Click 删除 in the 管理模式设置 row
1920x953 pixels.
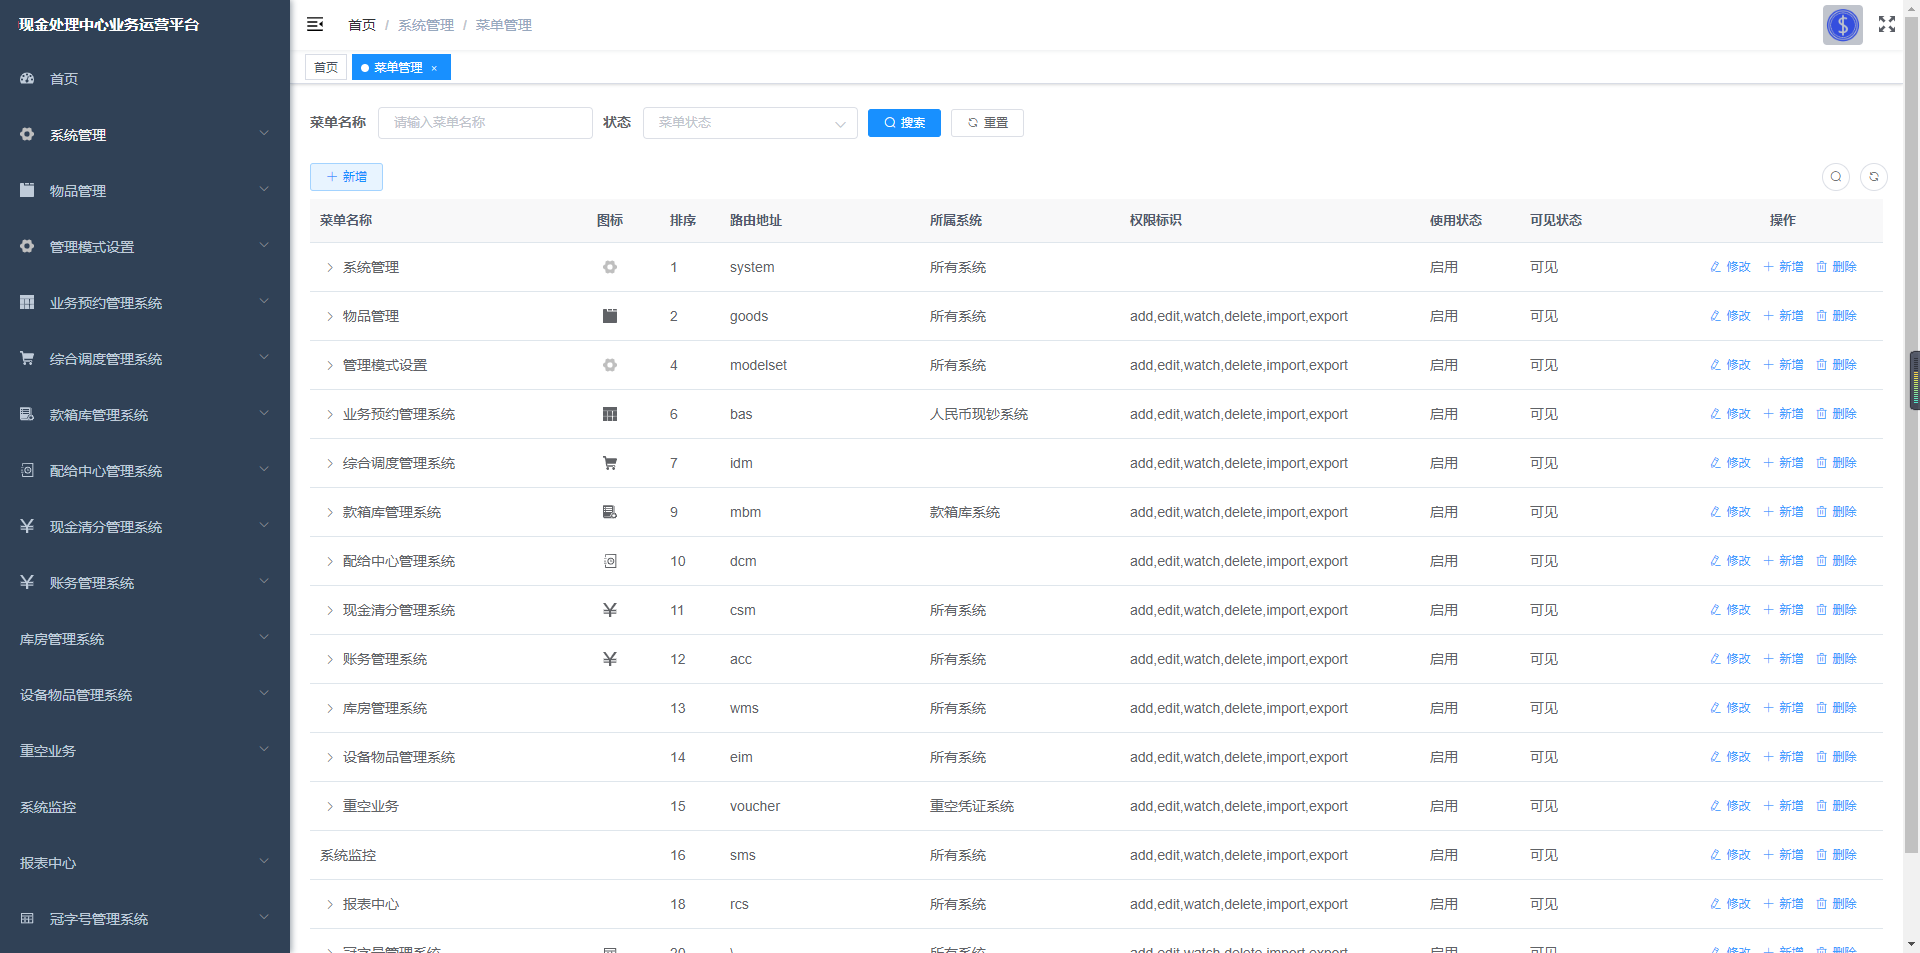point(1836,365)
